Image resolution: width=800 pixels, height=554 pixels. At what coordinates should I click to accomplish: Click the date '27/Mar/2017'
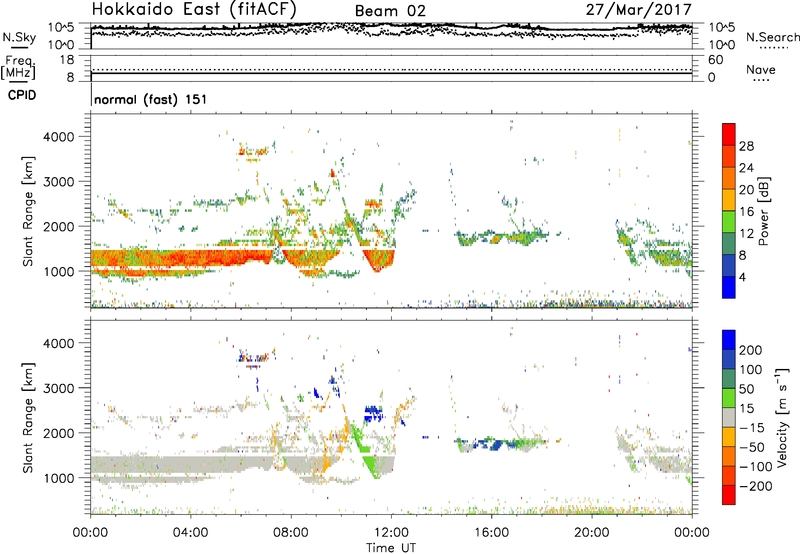(638, 9)
